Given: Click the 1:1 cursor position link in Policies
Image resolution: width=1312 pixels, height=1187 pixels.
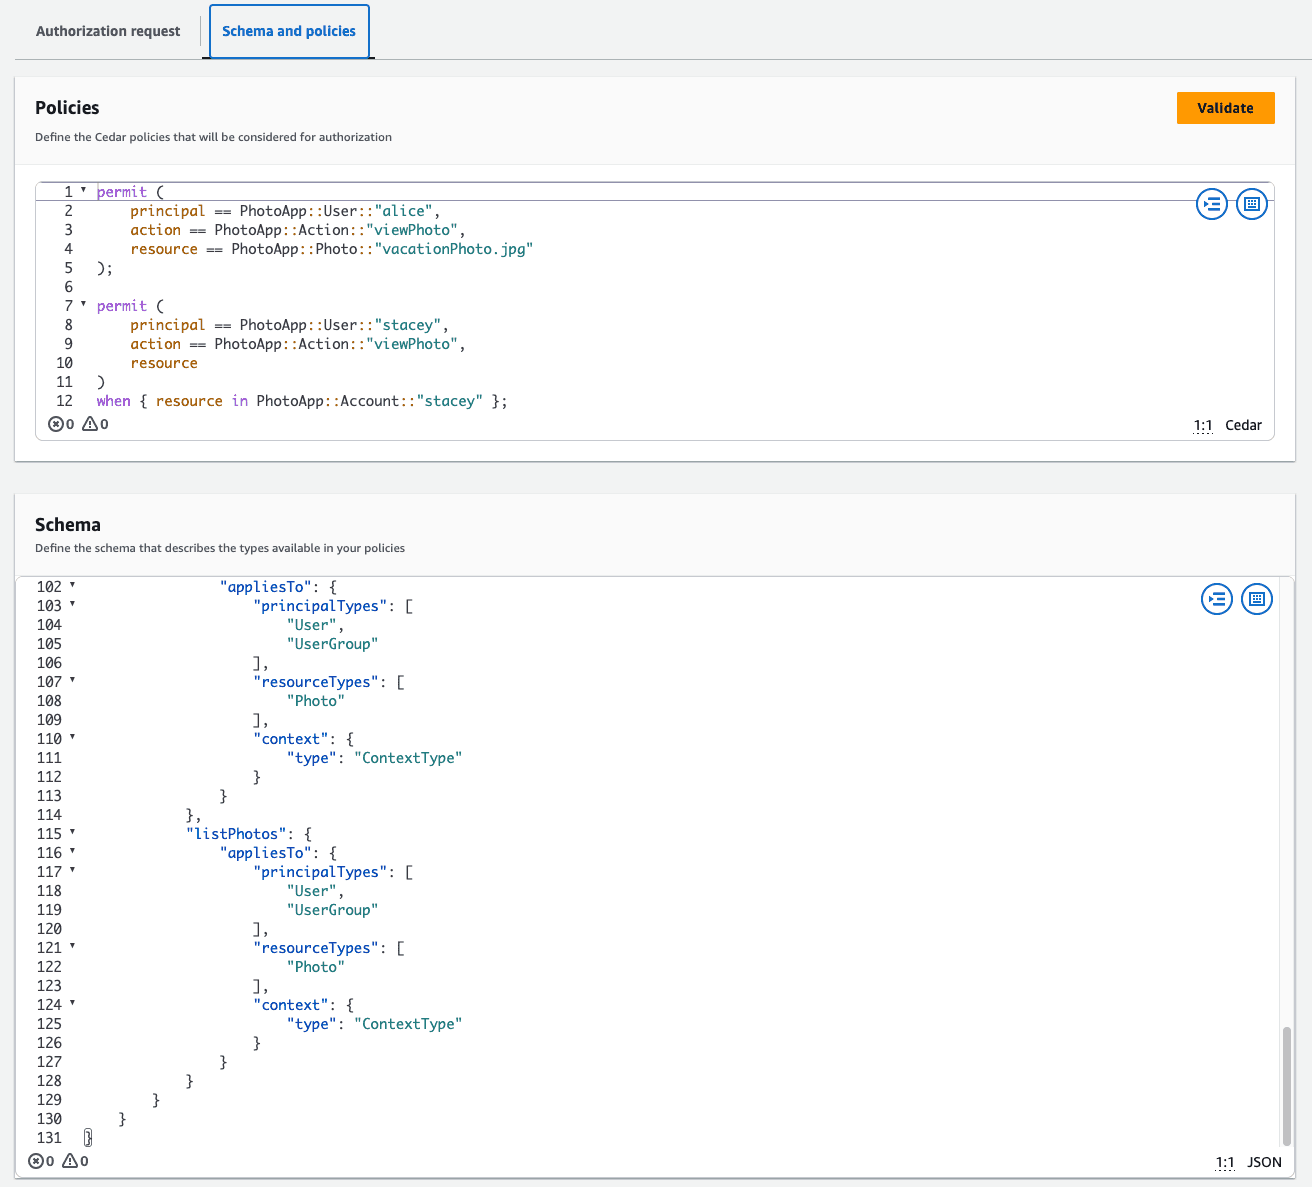Looking at the screenshot, I should pos(1203,425).
